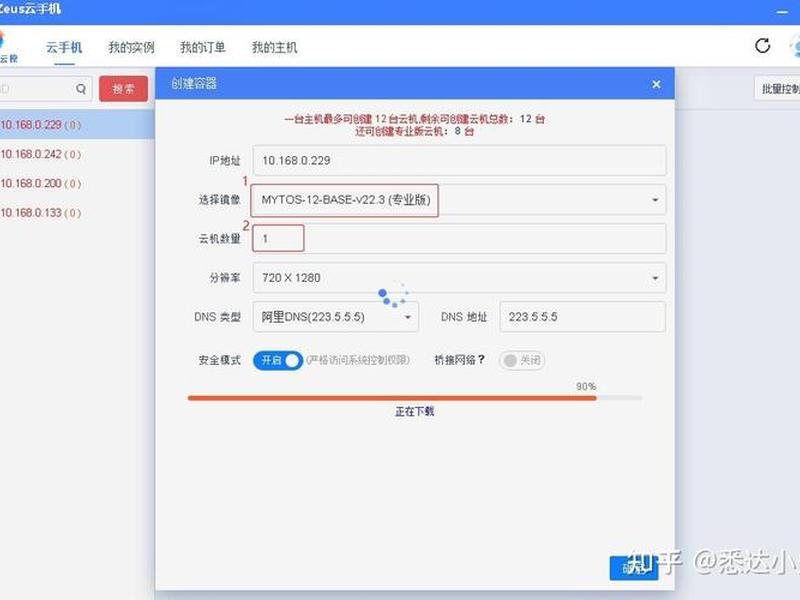This screenshot has width=800, height=600.
Task: Toggle the 安全模式 switch off
Action: tap(278, 360)
